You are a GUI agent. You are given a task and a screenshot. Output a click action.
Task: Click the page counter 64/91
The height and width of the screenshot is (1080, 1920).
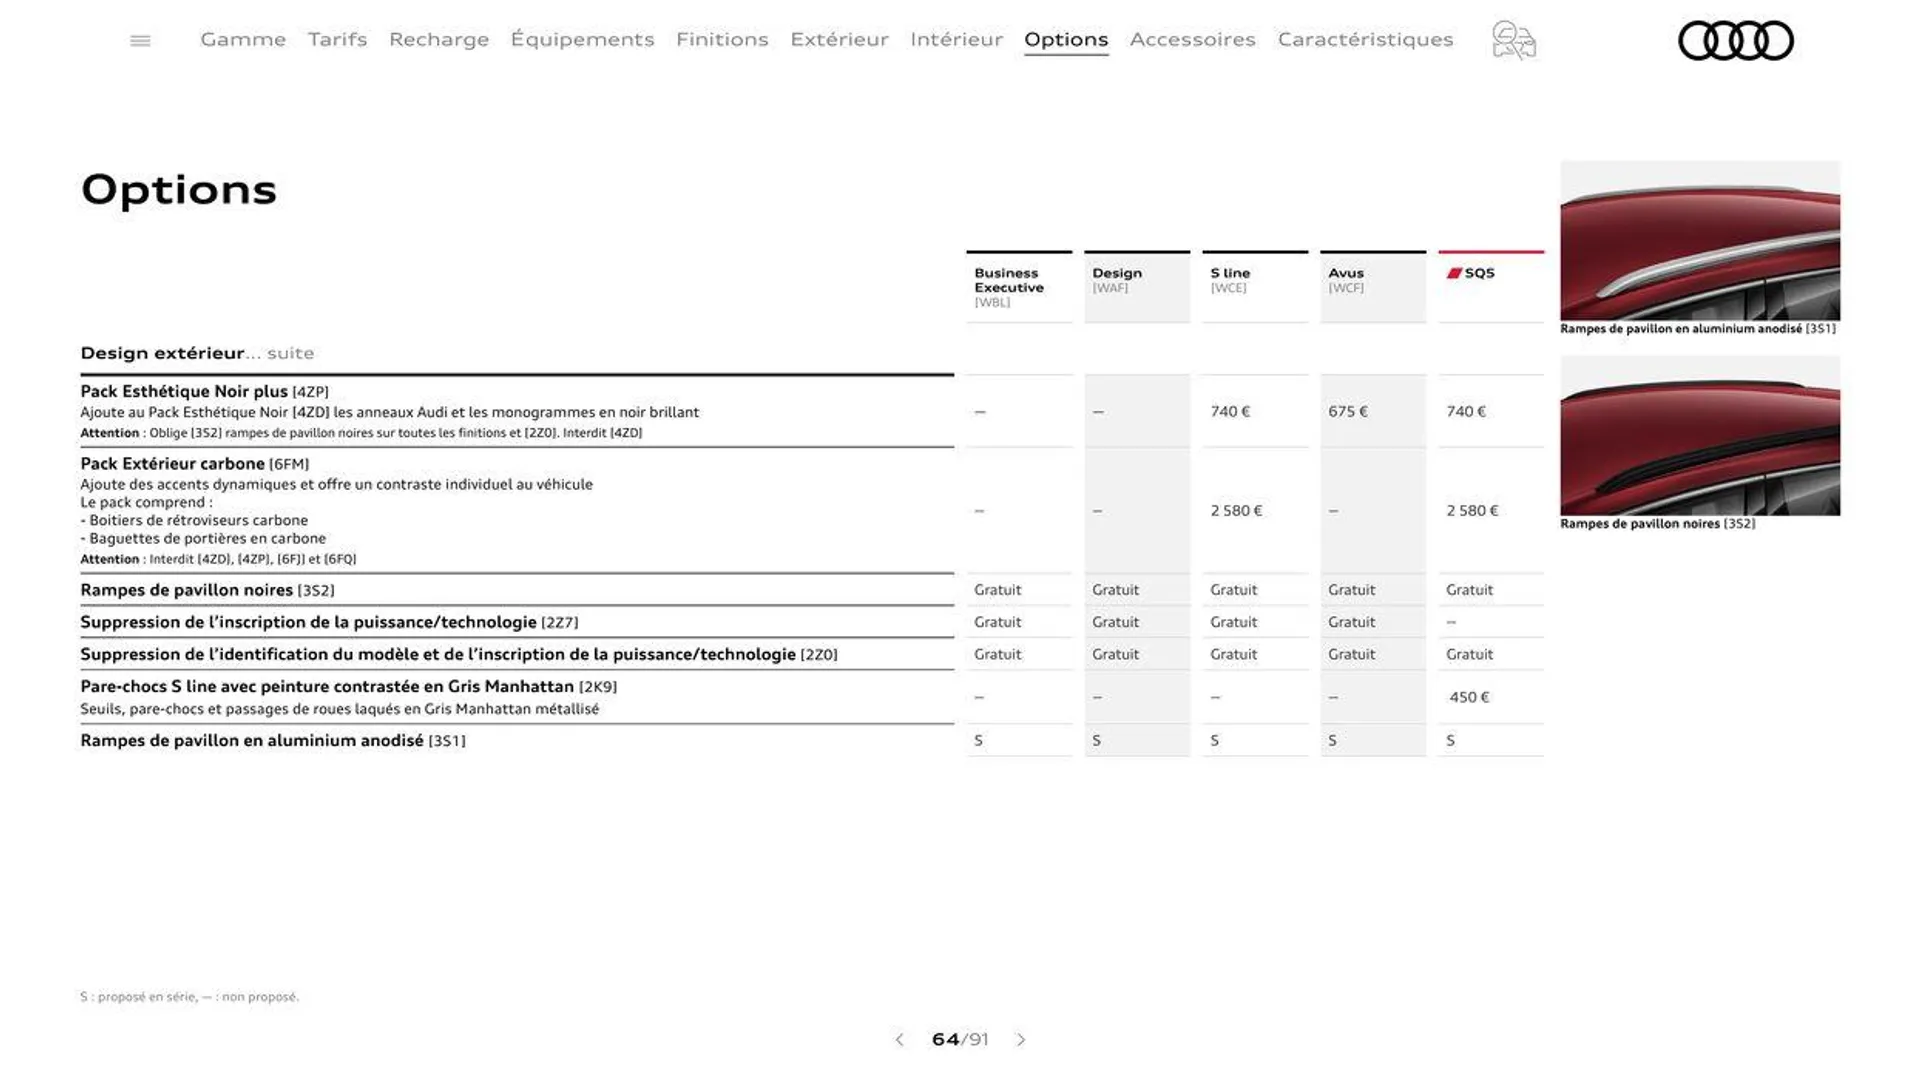960,1040
